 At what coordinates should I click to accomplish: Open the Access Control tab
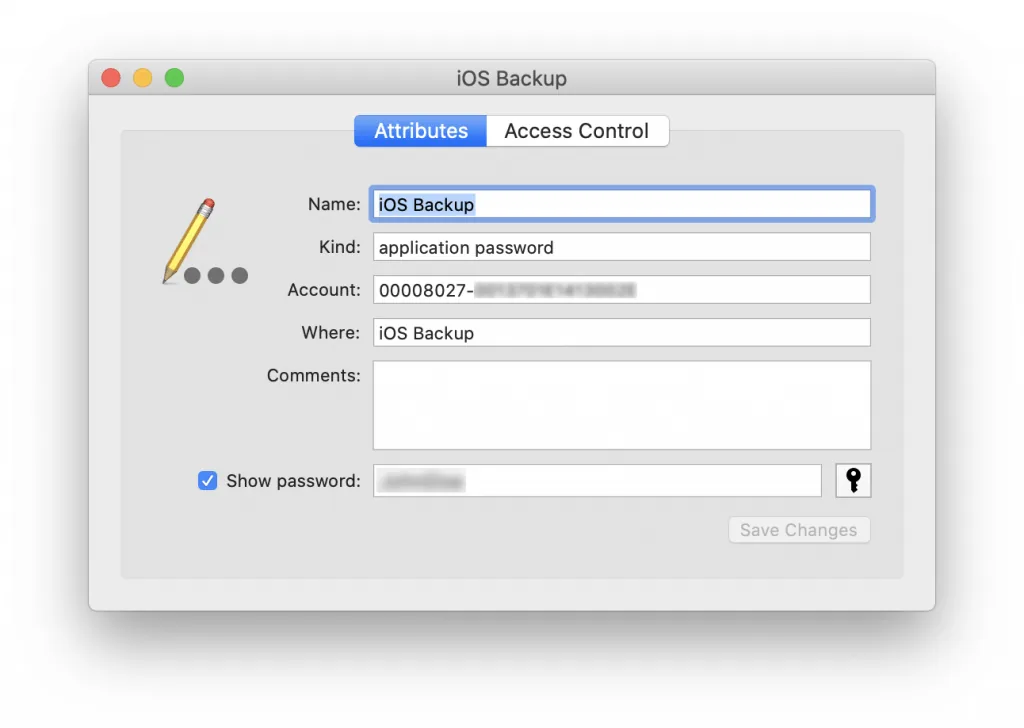pyautogui.click(x=576, y=131)
